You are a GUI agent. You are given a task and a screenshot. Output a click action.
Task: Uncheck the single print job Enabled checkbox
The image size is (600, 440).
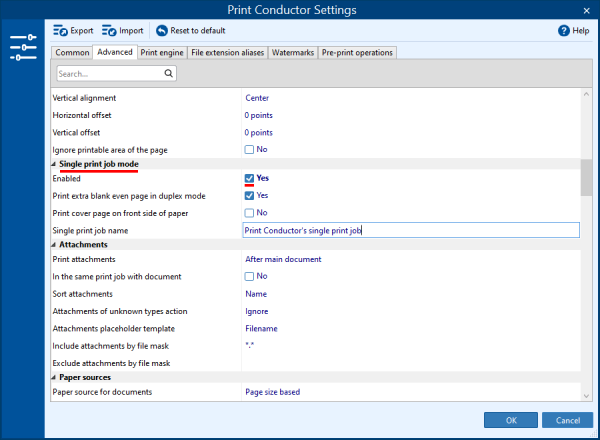[250, 178]
